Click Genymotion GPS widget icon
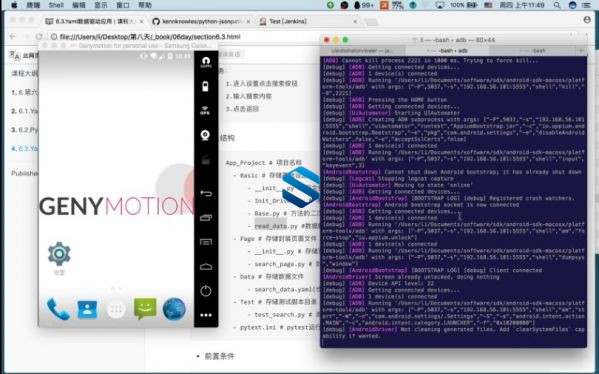The image size is (599, 374). 206,111
